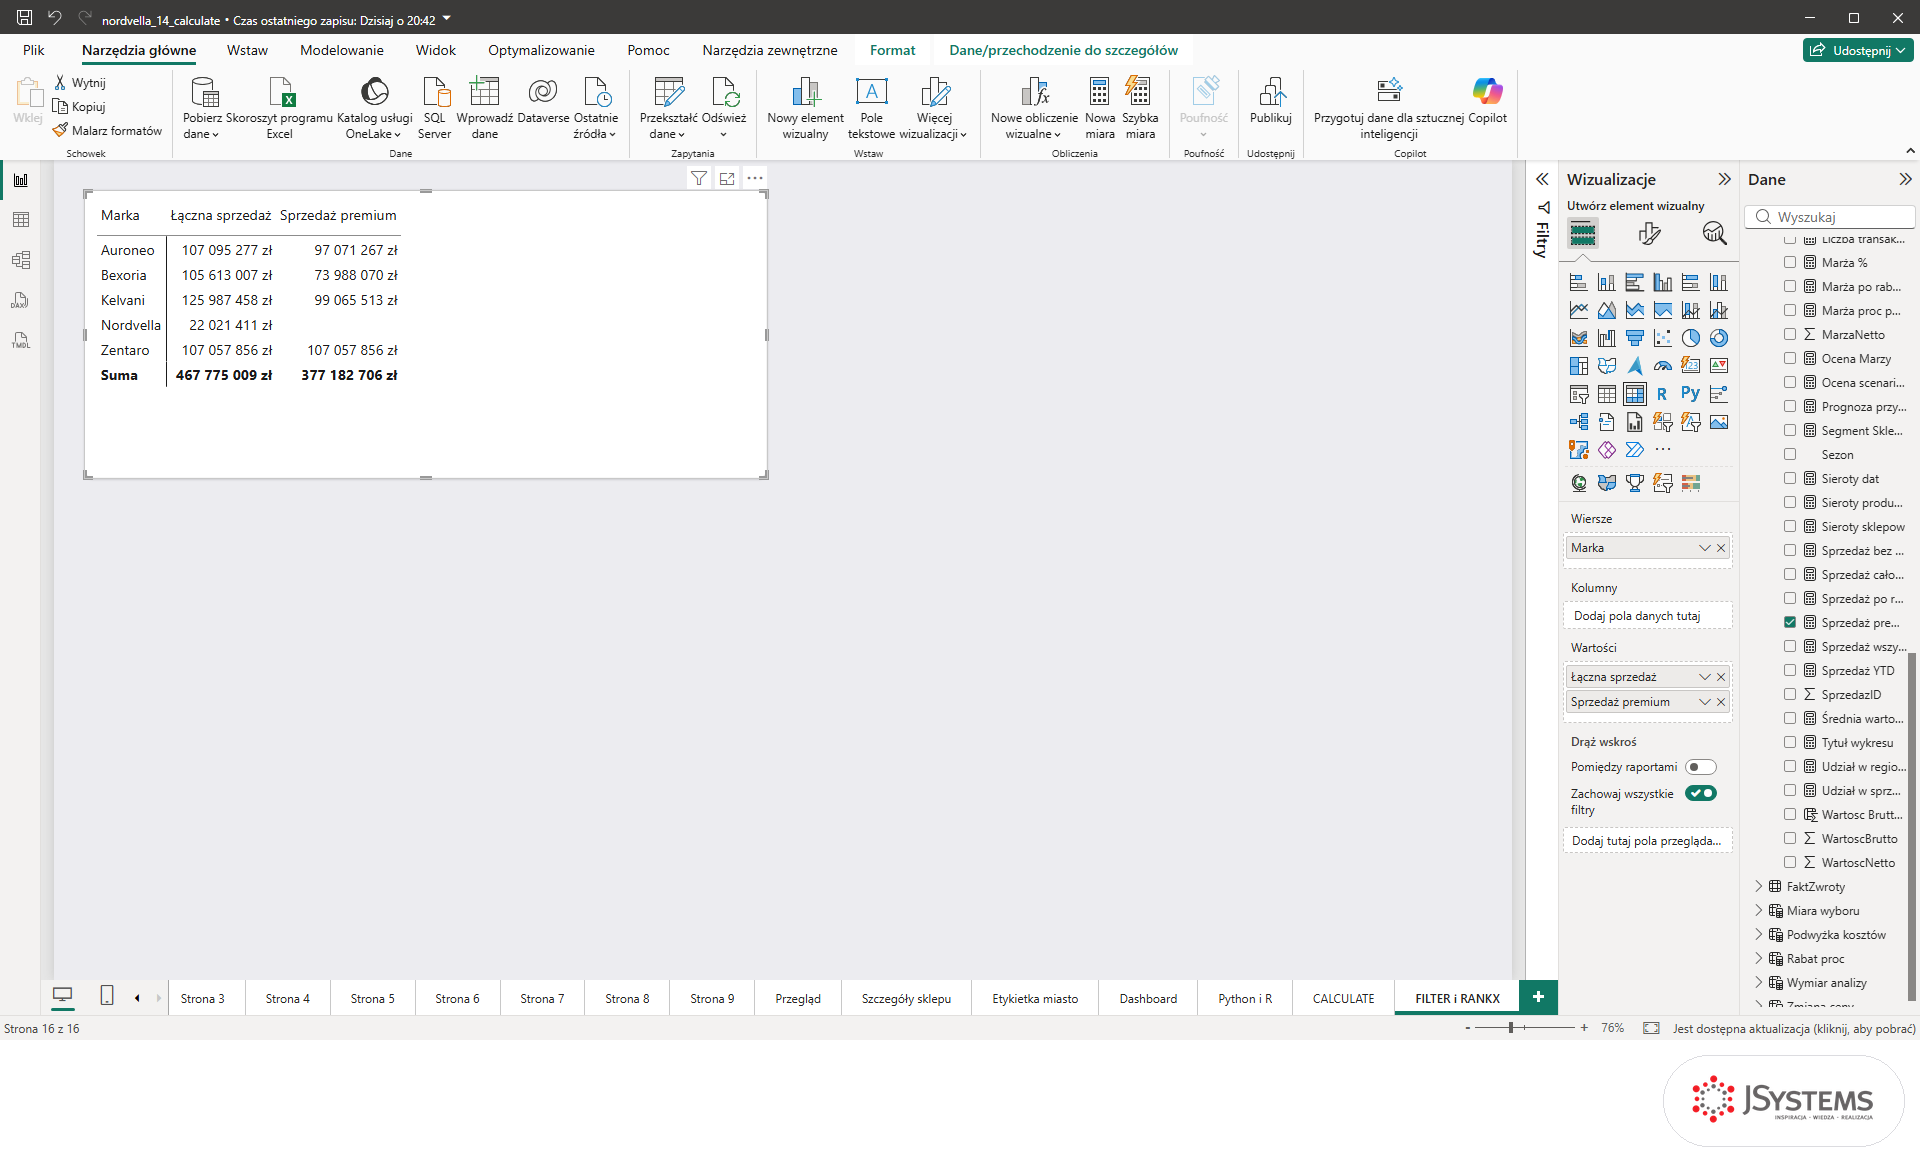Switch to Table view in left sidebar
Viewport: 1920px width, 1162px height.
point(21,220)
